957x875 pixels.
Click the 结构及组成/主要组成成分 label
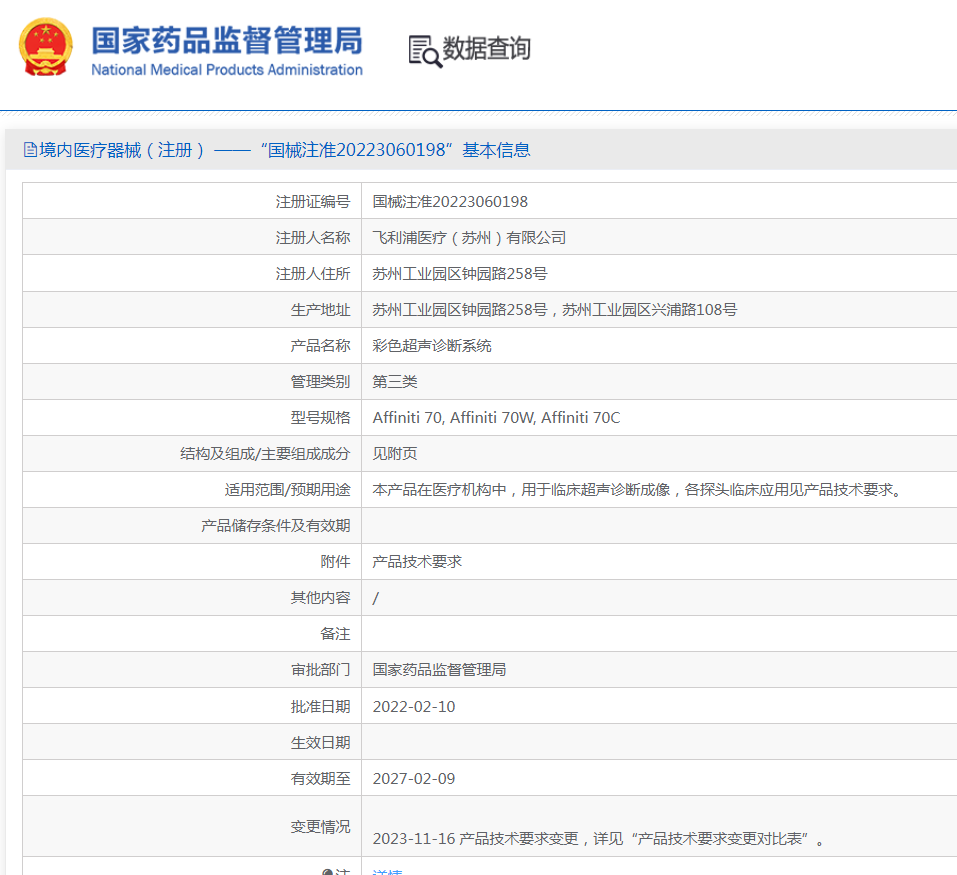coord(265,454)
